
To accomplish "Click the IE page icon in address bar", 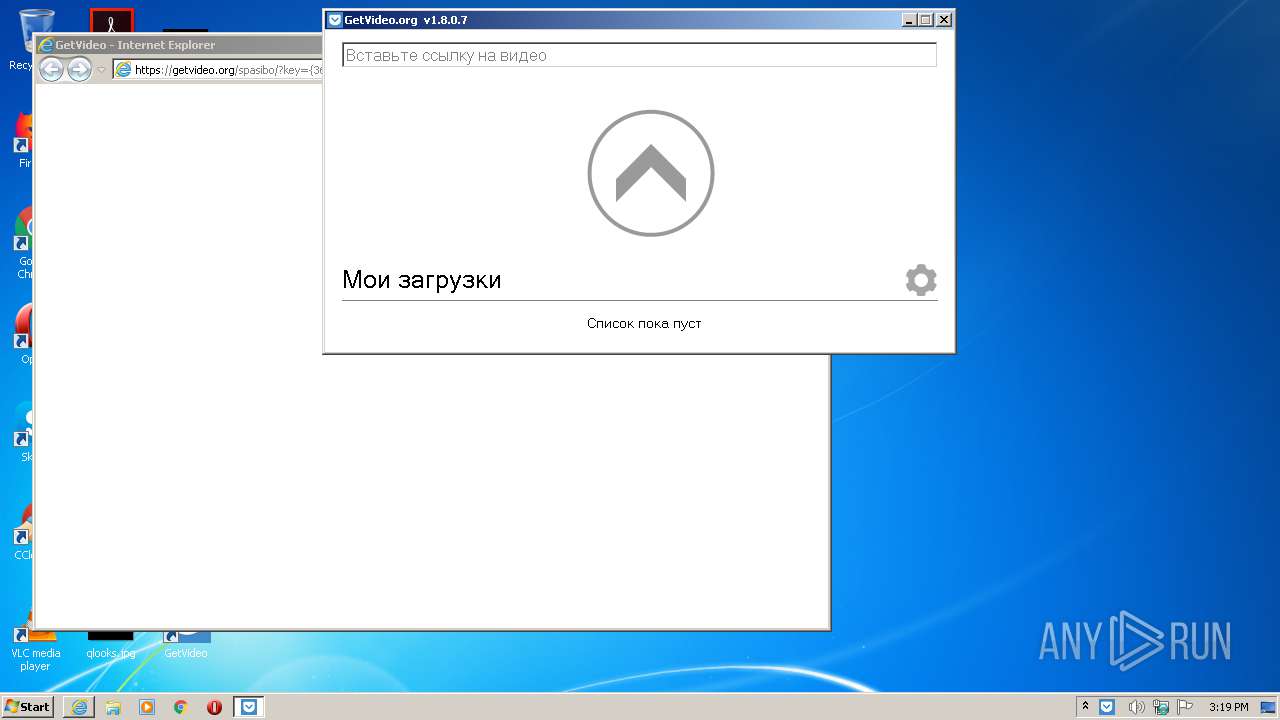I will [123, 70].
